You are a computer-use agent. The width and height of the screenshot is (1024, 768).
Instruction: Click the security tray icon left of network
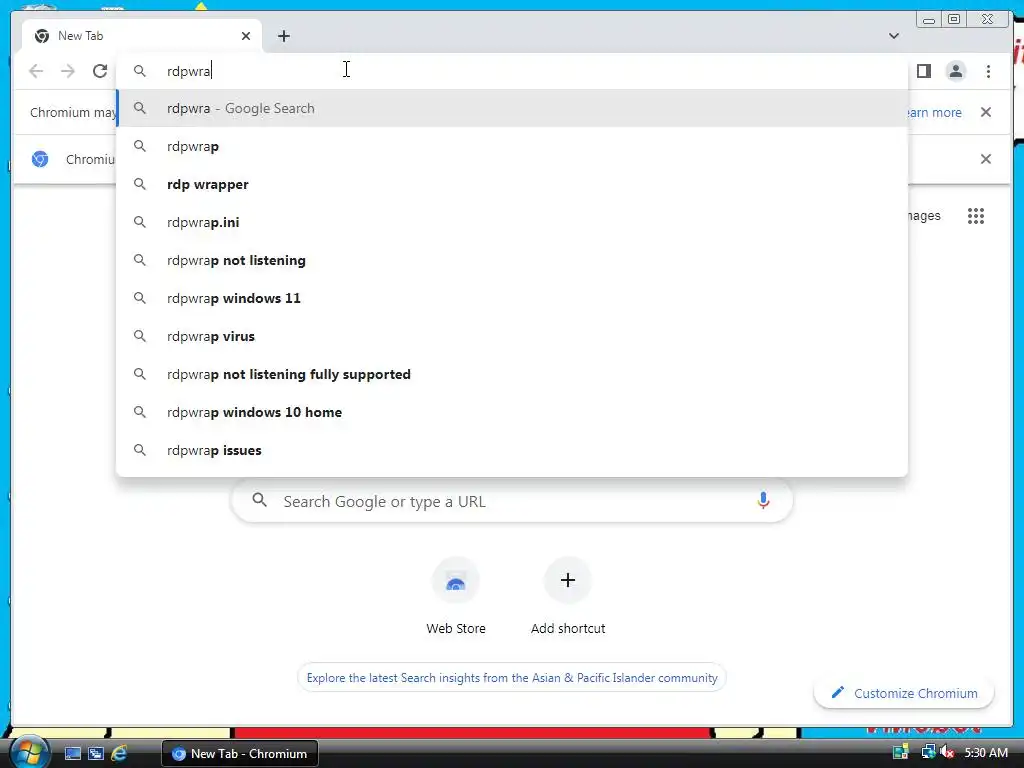901,752
